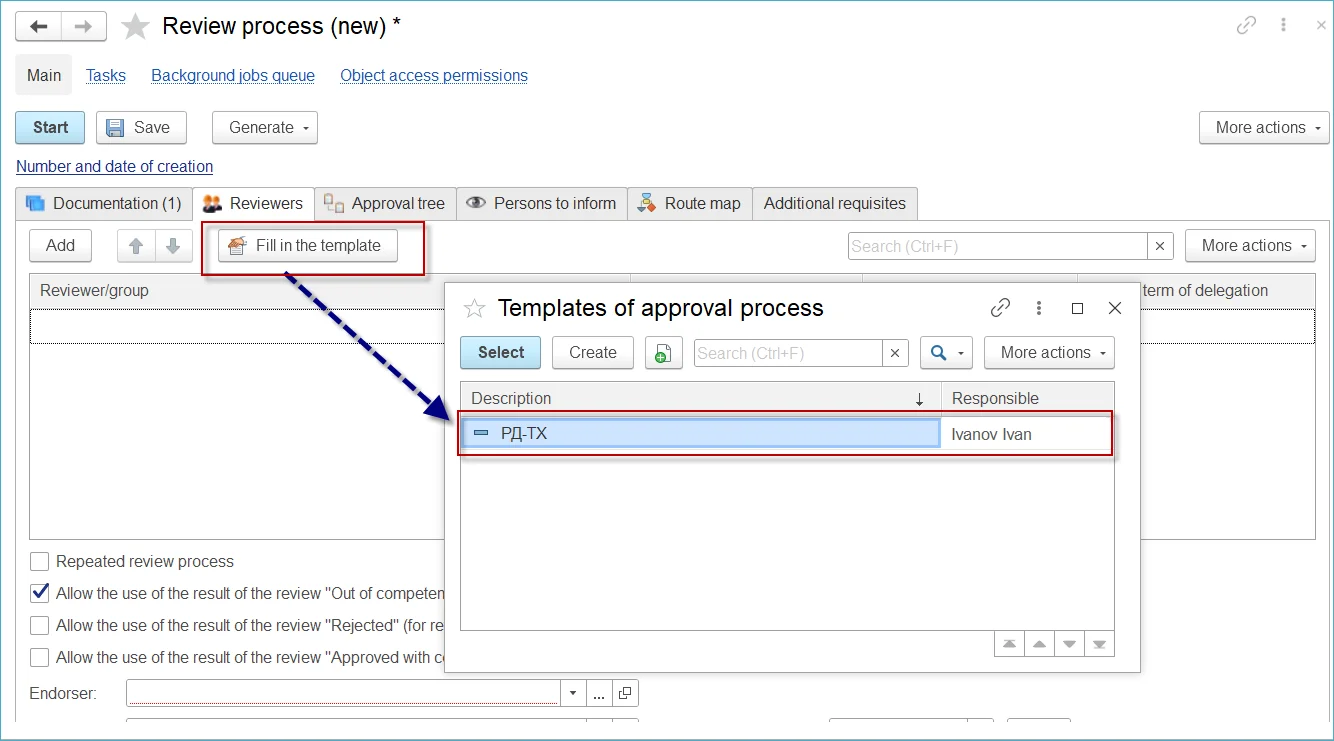
Task: Open the Endorser dropdown arrow
Action: coord(573,693)
